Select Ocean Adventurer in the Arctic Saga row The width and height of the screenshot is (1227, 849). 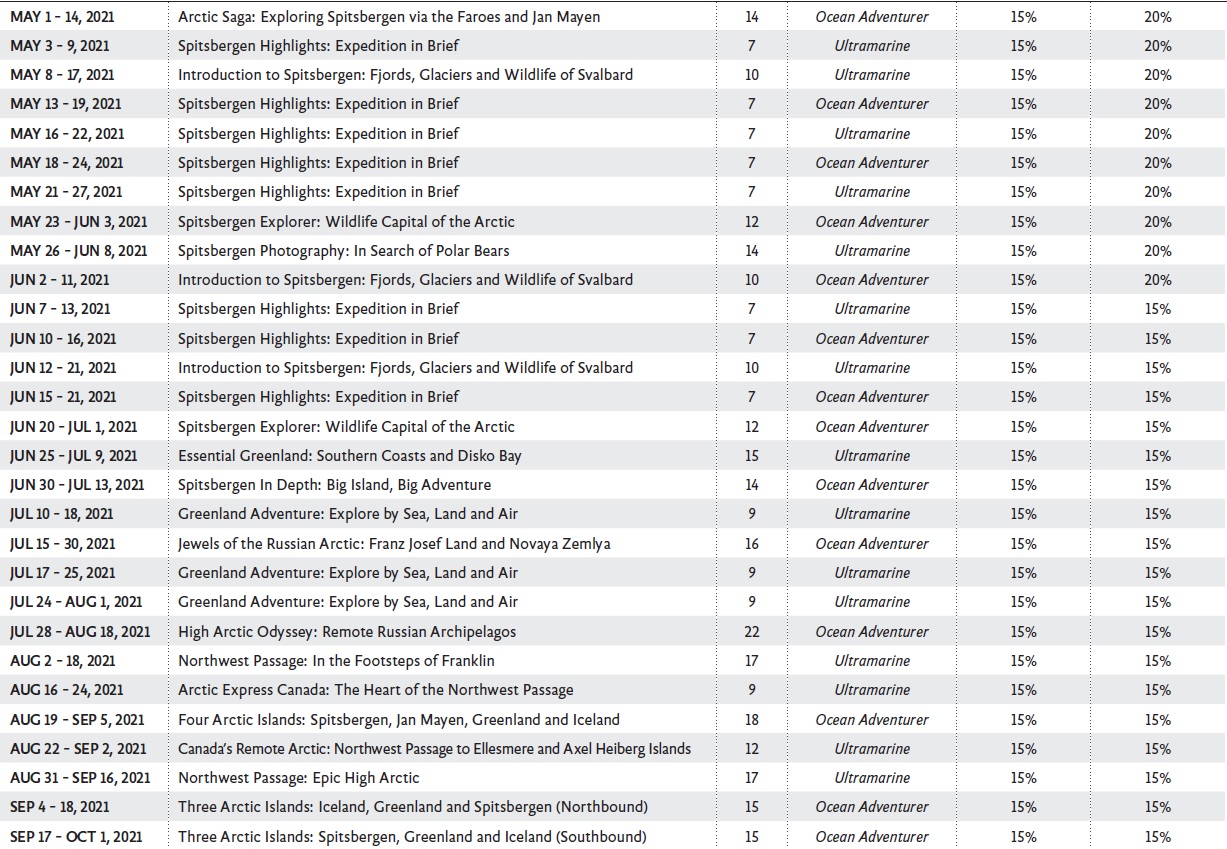click(x=872, y=17)
